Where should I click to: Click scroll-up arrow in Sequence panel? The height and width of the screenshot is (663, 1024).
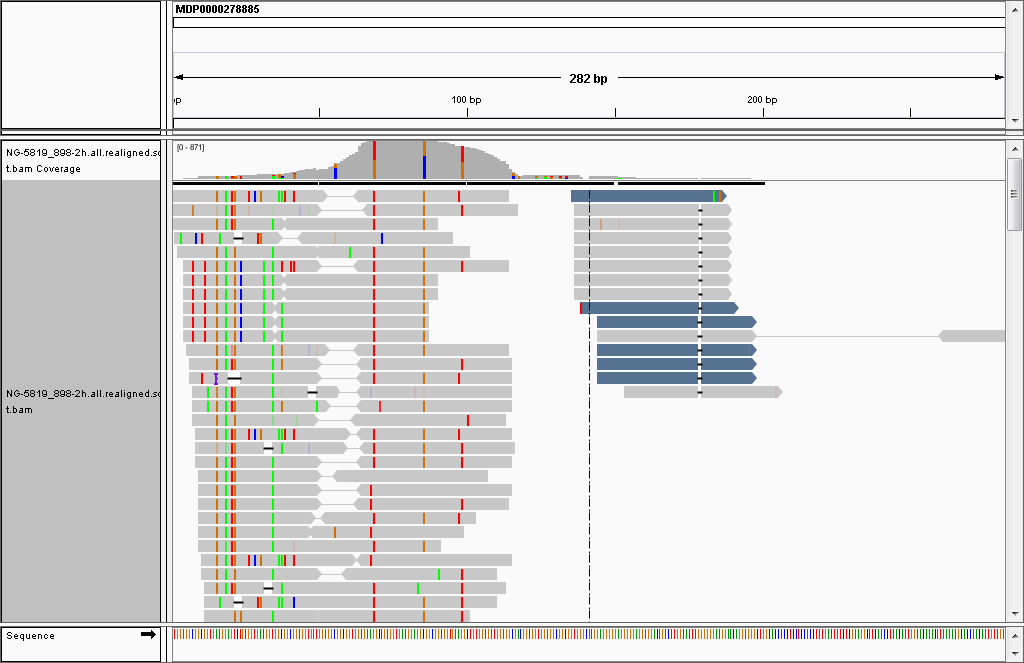(1015, 636)
